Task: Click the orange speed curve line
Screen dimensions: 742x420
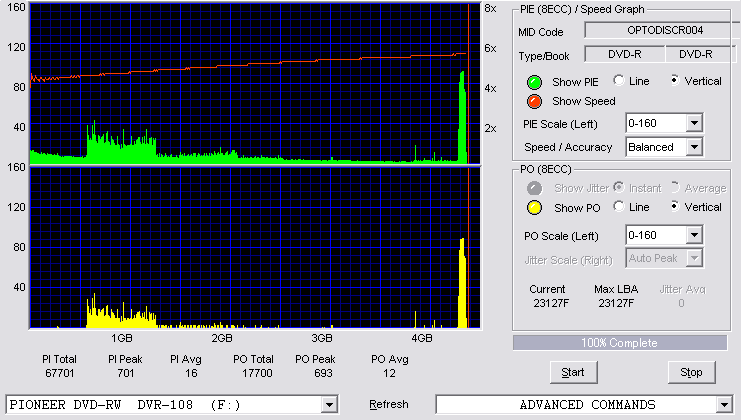Action: pyautogui.click(x=248, y=65)
